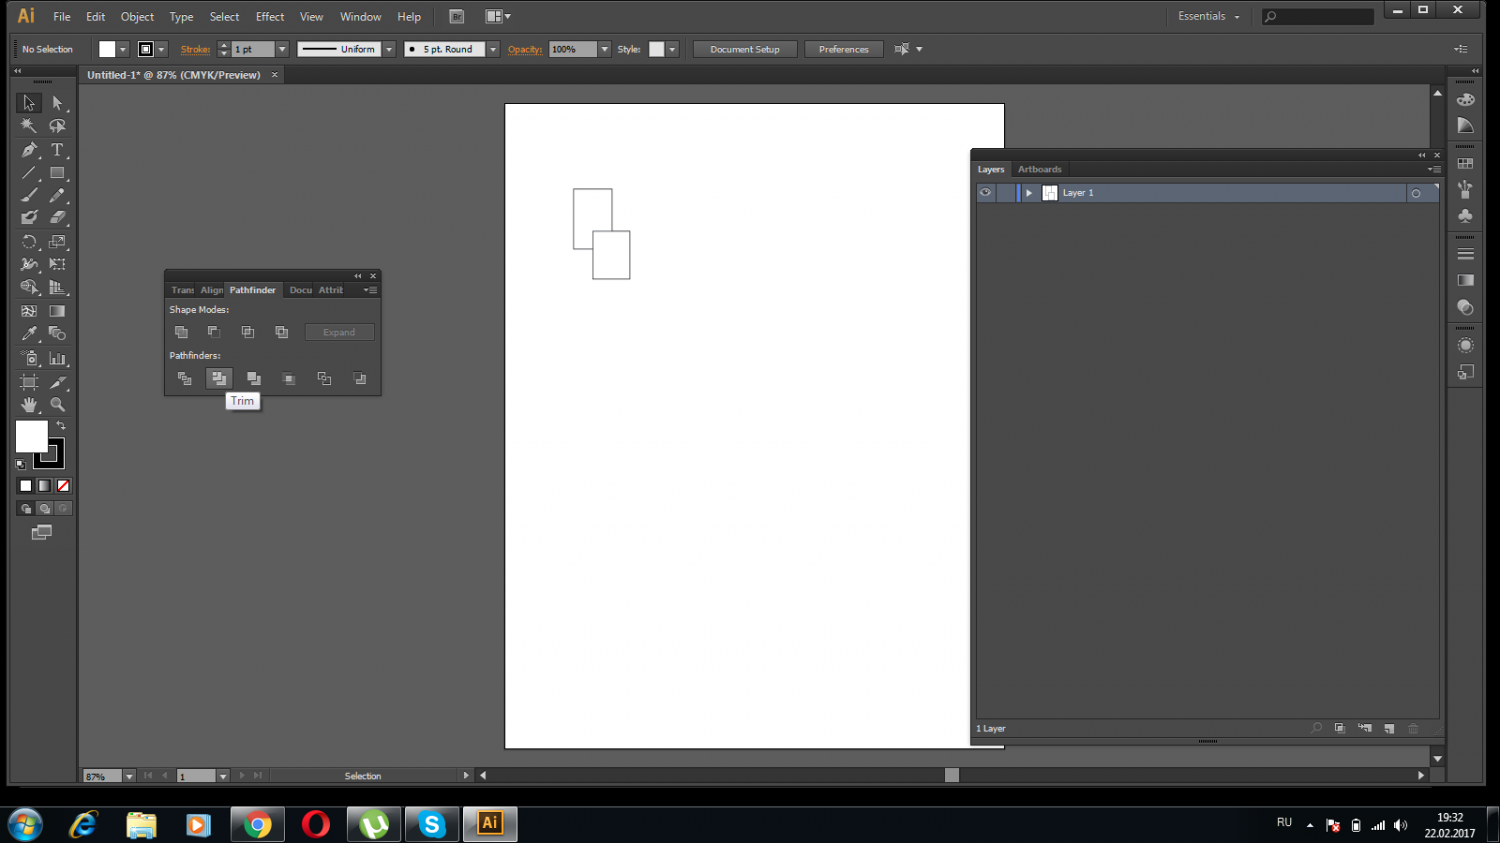Click the Minus Back pathfinder icon
The width and height of the screenshot is (1500, 843).
[x=360, y=378]
